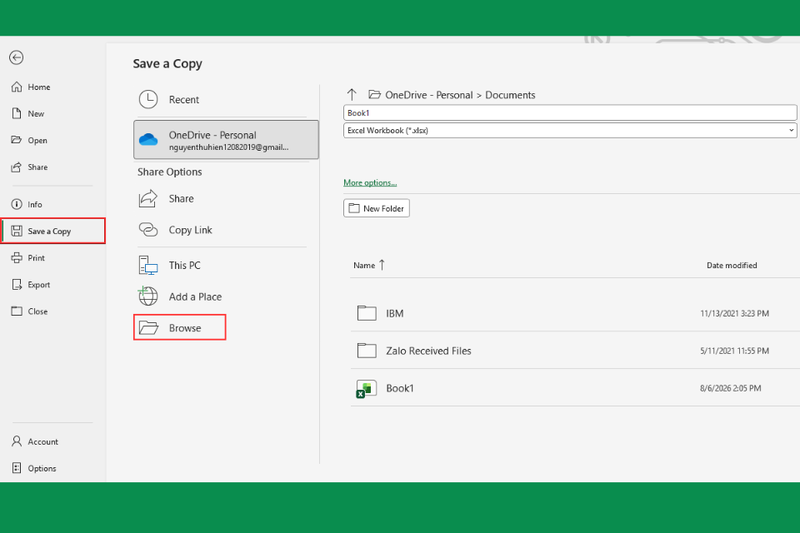The image size is (800, 533).
Task: Open the More options link
Action: tap(370, 183)
